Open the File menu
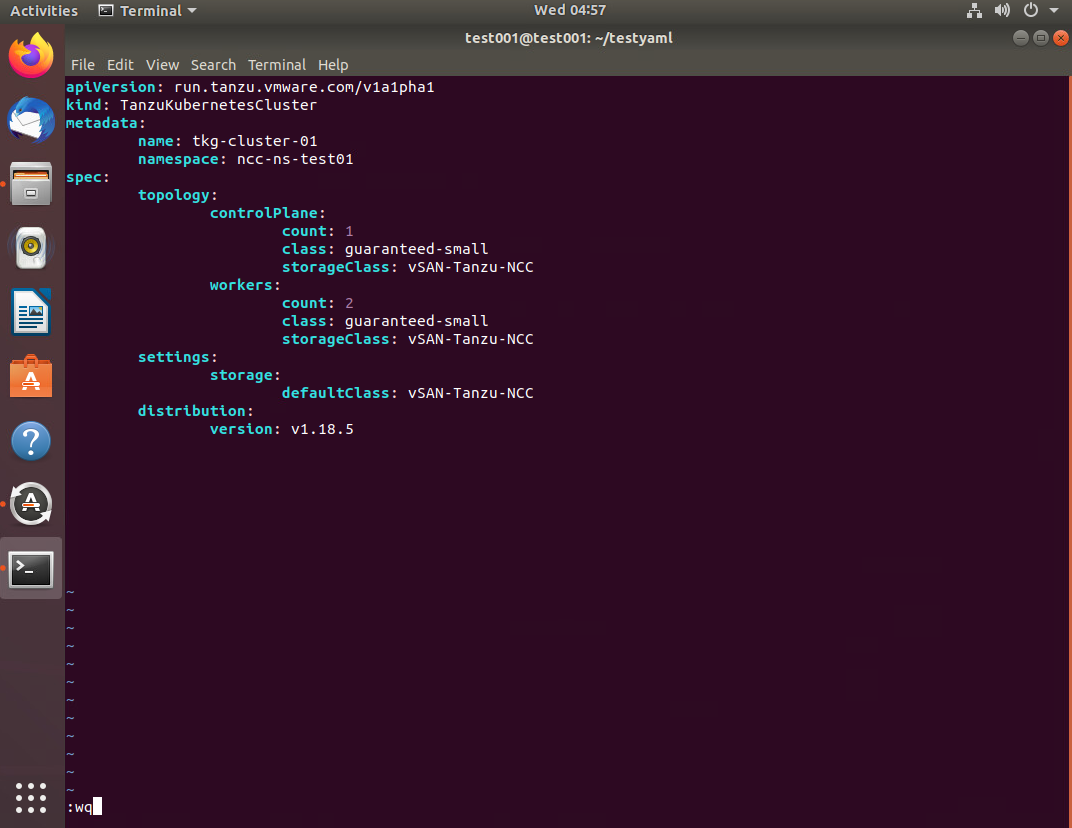 point(83,65)
